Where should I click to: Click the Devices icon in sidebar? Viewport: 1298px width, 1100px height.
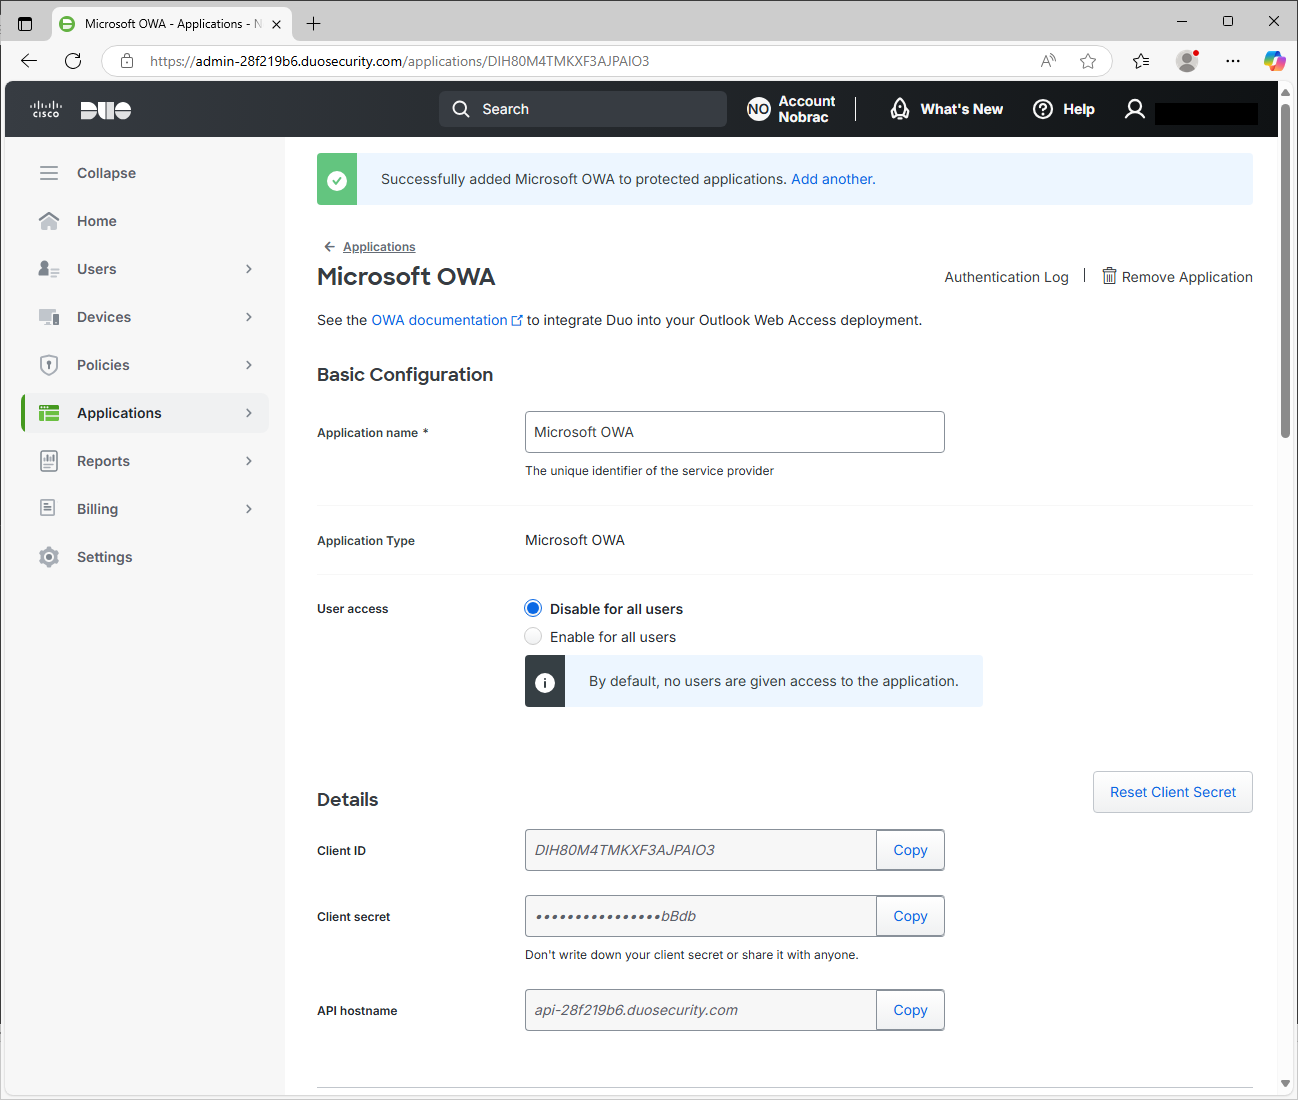(49, 317)
